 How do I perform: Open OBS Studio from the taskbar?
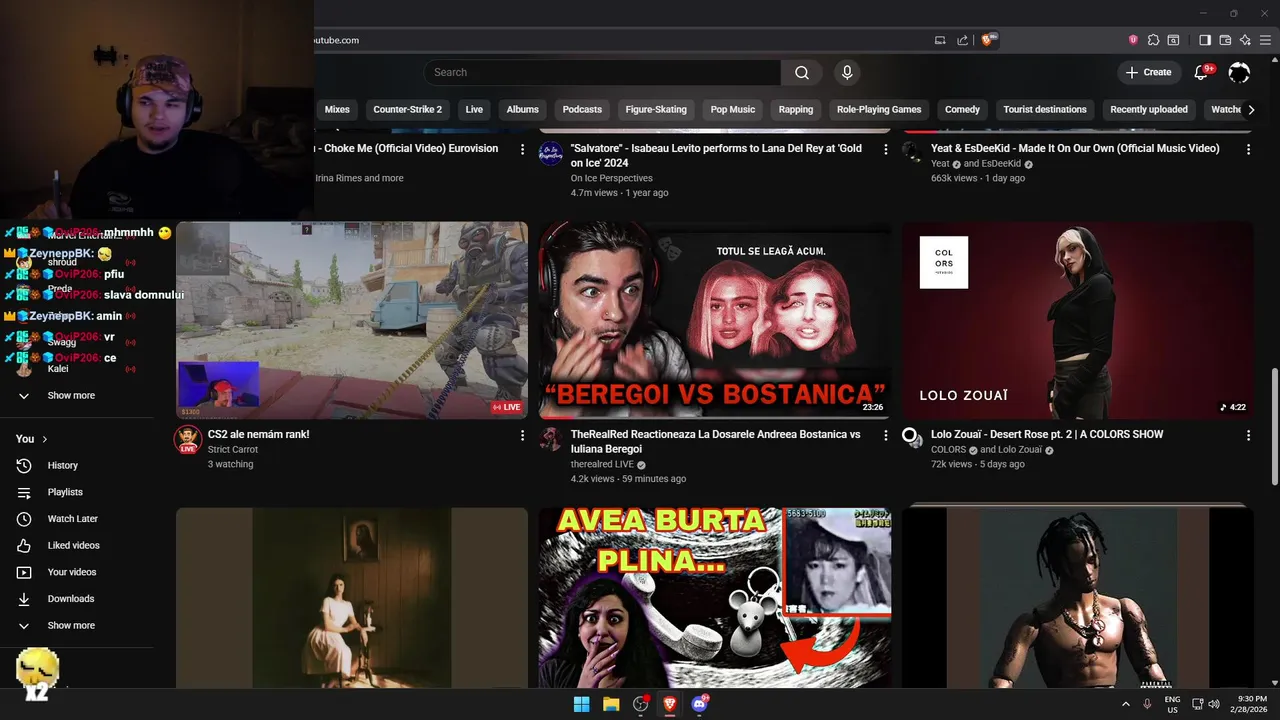point(641,704)
